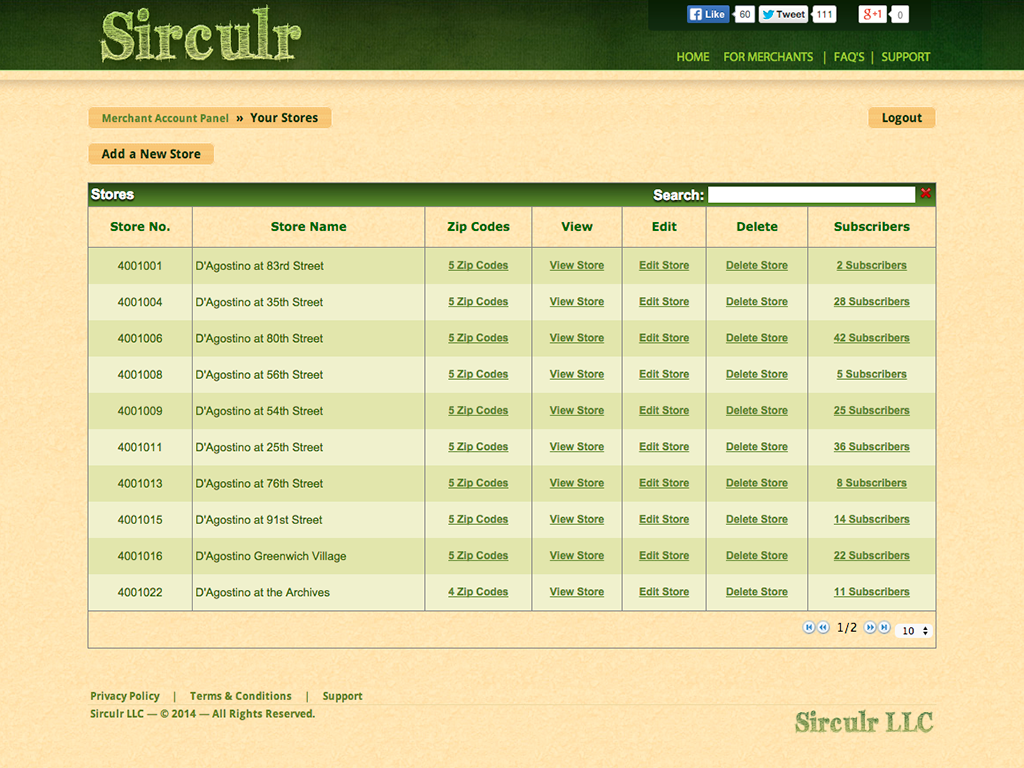Sort by the Store Name column header
This screenshot has width=1024, height=768.
(308, 227)
